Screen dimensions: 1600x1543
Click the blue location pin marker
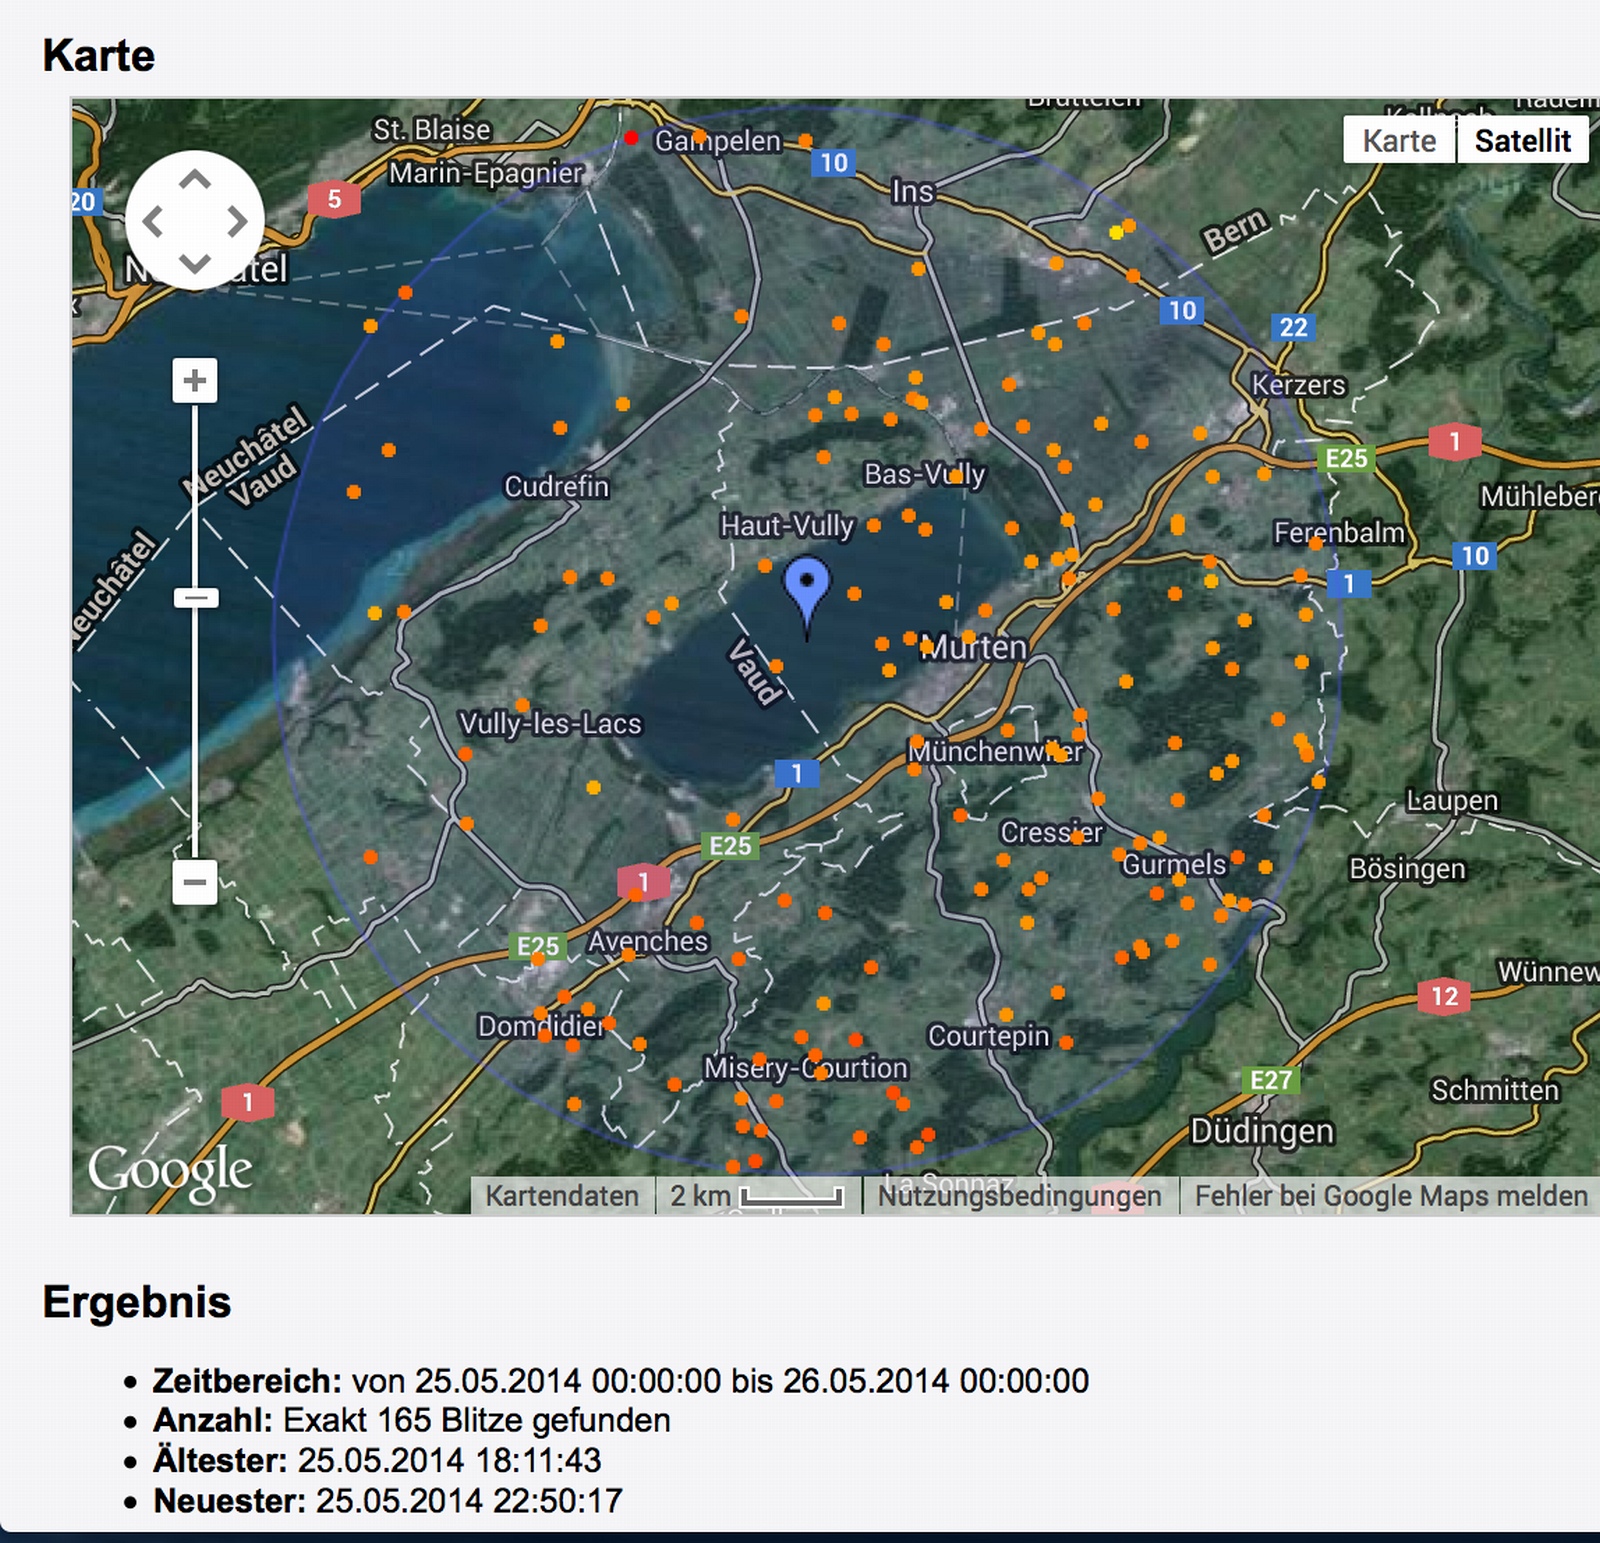pyautogui.click(x=807, y=585)
